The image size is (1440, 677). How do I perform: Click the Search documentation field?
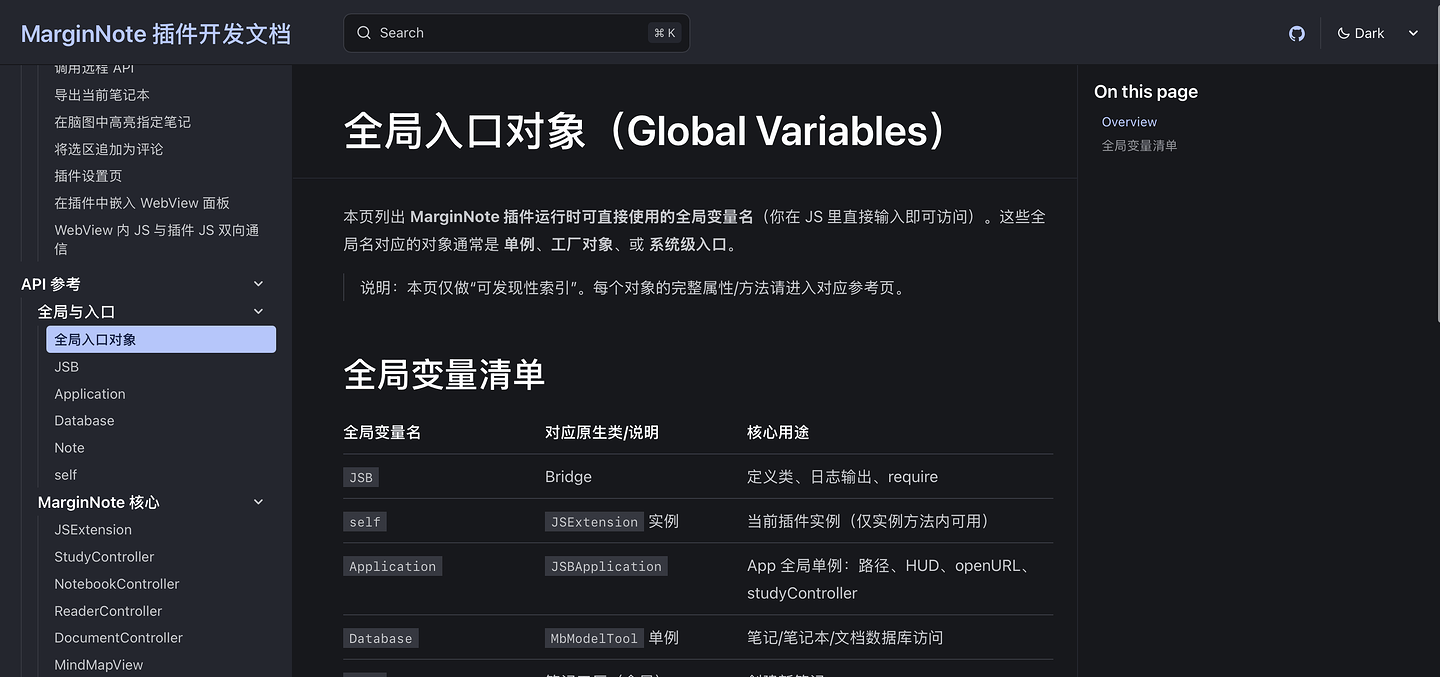517,33
